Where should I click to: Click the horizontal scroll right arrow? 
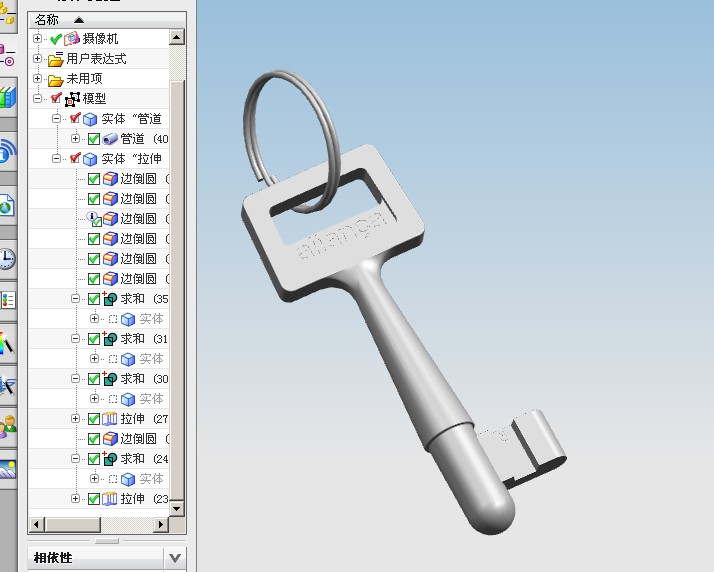click(160, 525)
